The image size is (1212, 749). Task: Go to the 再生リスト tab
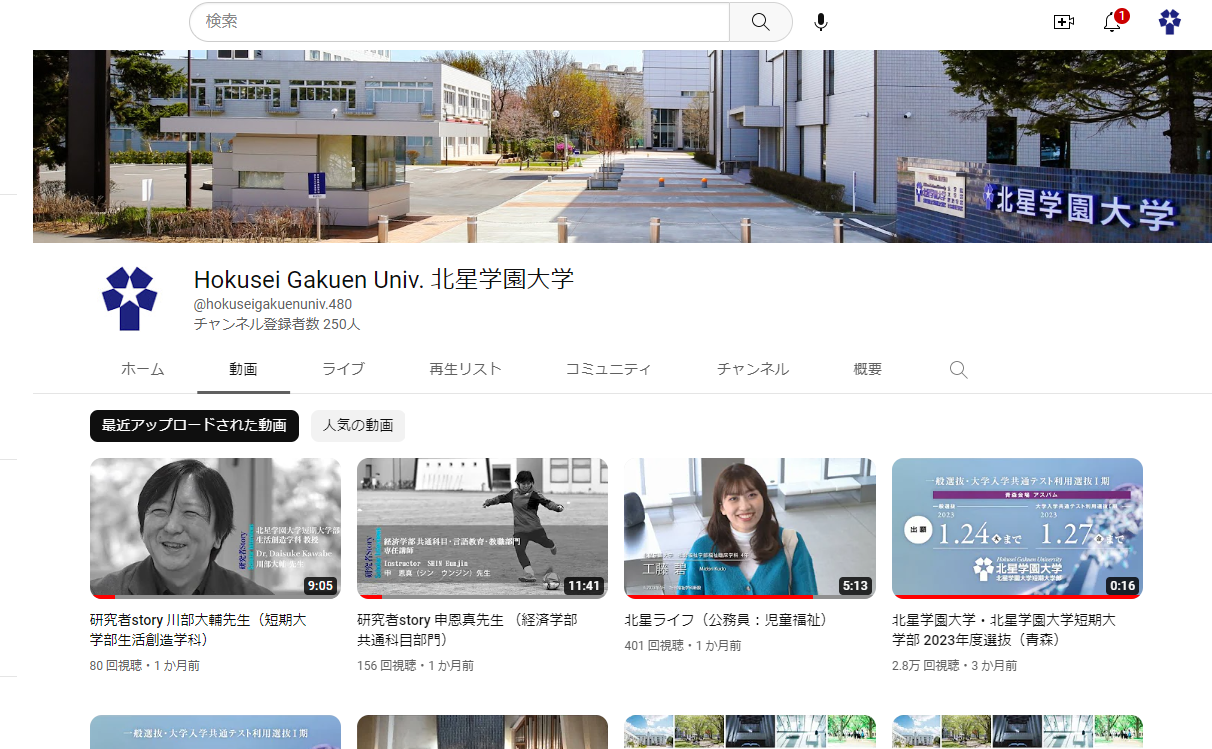[x=465, y=369]
